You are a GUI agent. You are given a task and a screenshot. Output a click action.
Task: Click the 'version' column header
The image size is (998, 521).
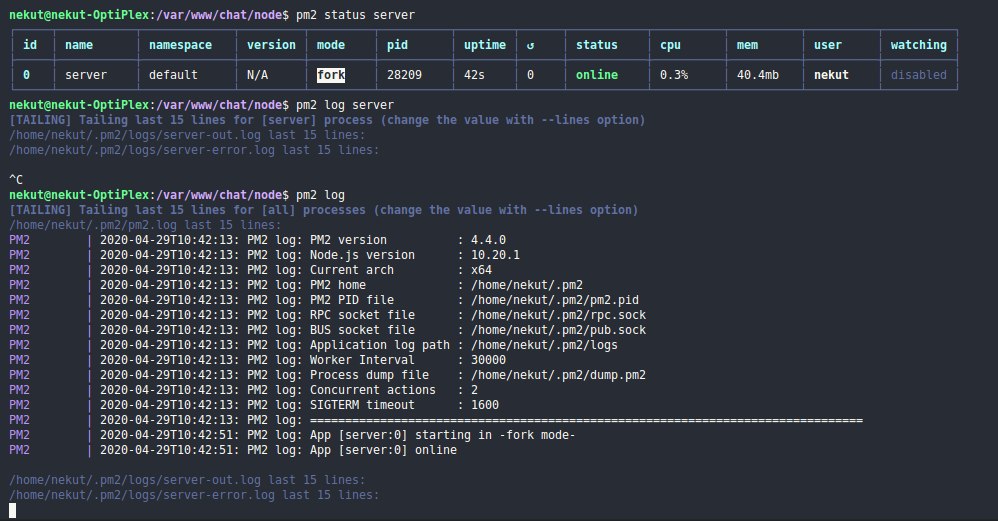click(271, 45)
